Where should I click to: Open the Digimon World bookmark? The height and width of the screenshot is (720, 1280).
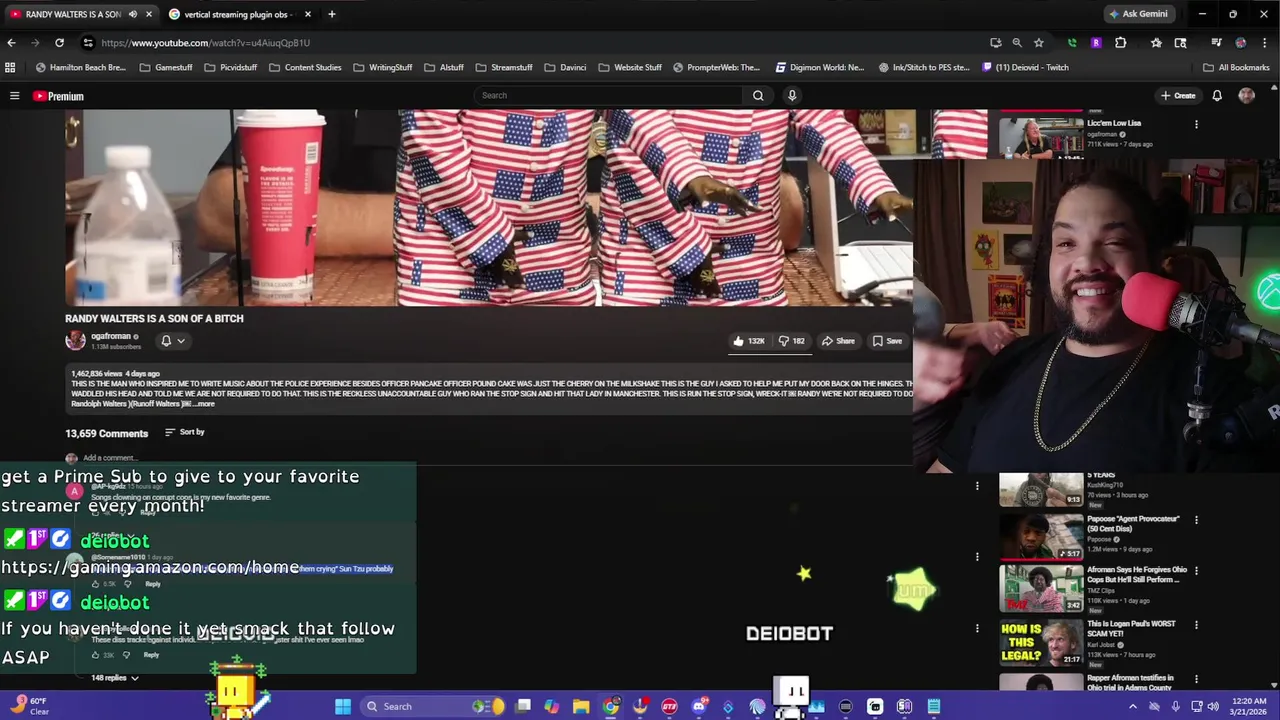tap(820, 68)
